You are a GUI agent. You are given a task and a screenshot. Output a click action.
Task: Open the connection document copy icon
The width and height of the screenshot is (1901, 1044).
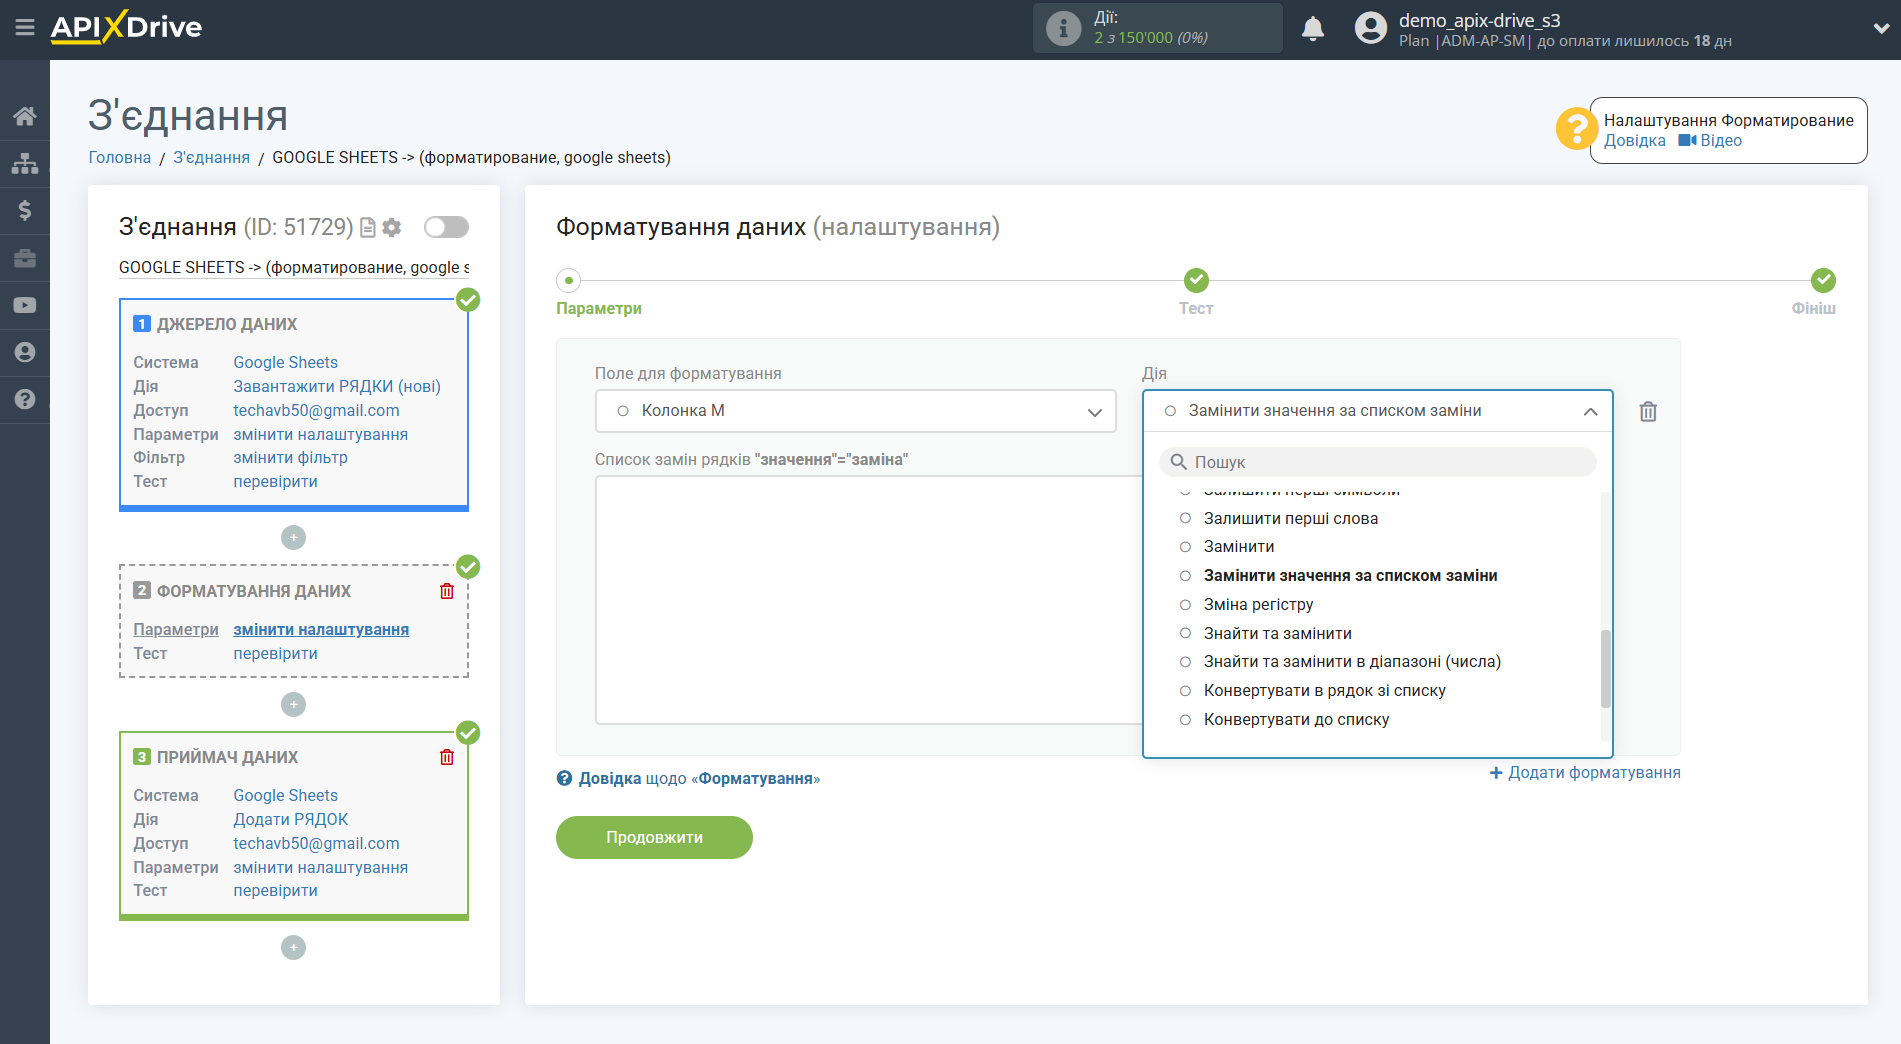[x=367, y=228]
